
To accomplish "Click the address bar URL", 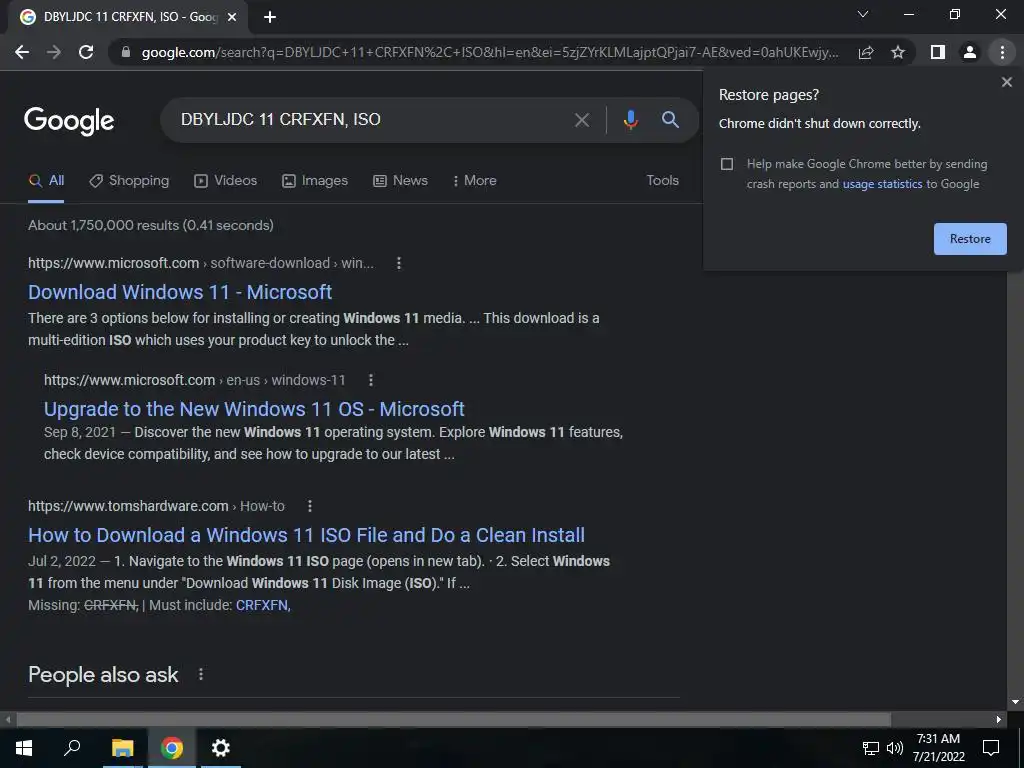I will pyautogui.click(x=490, y=52).
